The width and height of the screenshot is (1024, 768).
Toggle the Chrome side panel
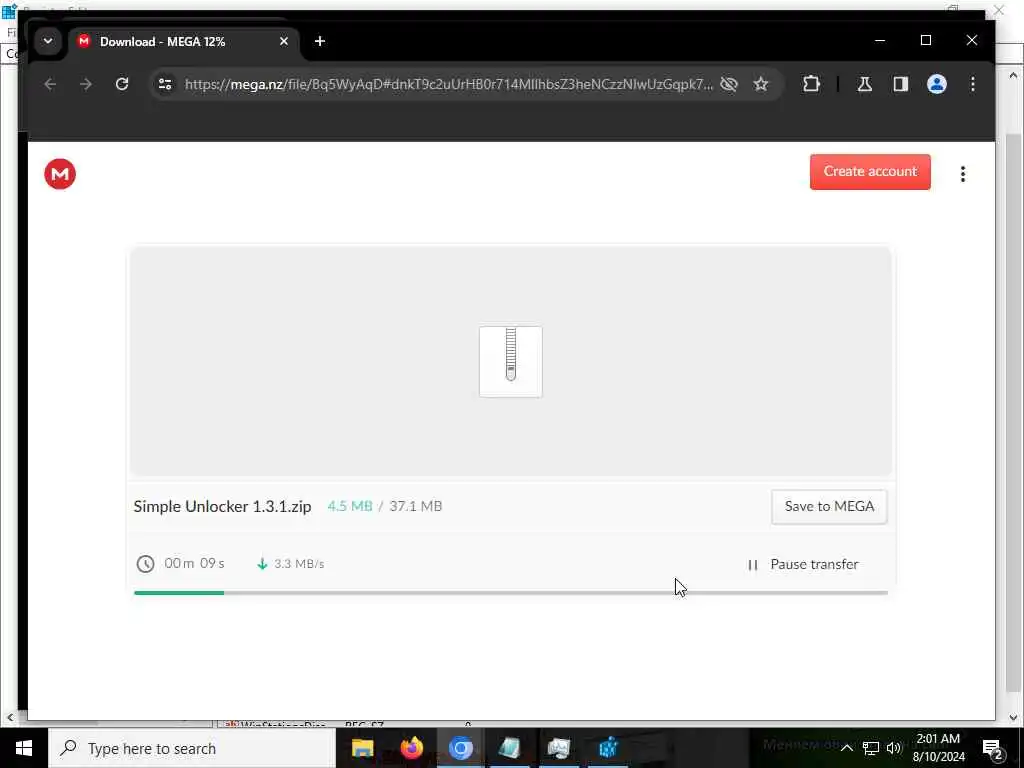901,84
